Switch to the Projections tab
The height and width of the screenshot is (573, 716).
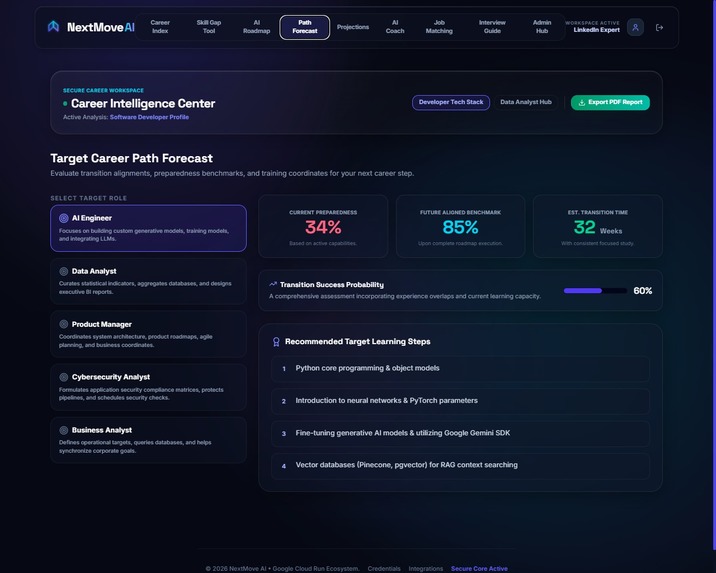353,27
